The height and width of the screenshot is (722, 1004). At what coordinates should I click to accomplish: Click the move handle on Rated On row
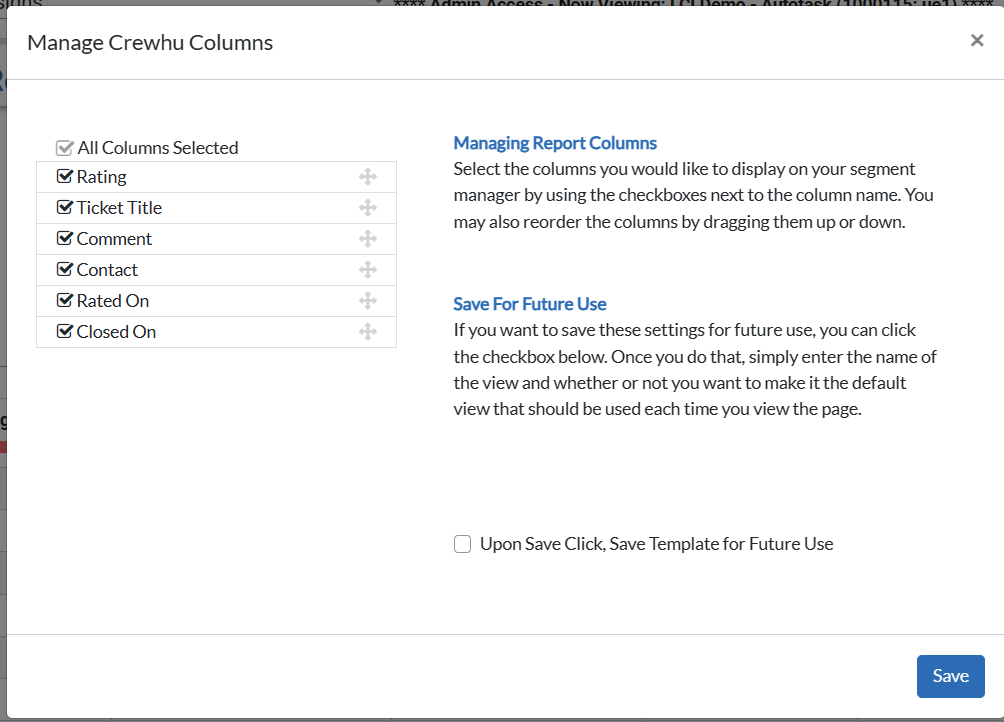tap(368, 301)
